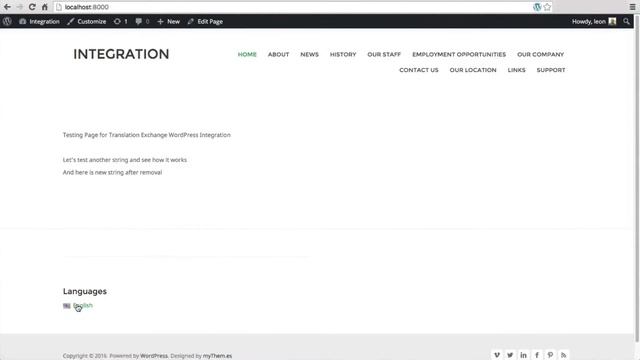This screenshot has width=640, height=360.
Task: Click text 'And here is new string after removal'
Action: tap(112, 172)
